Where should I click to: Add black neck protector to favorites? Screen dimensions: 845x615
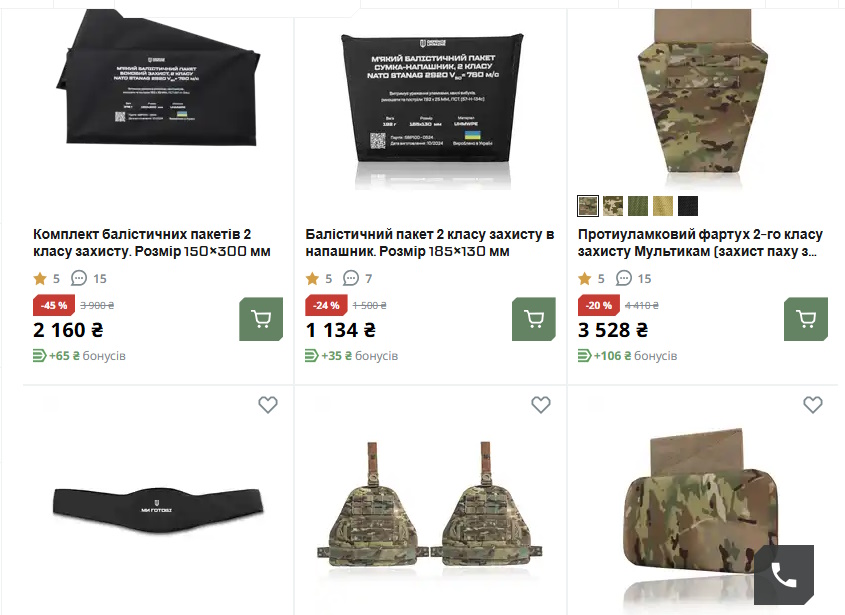(x=268, y=405)
